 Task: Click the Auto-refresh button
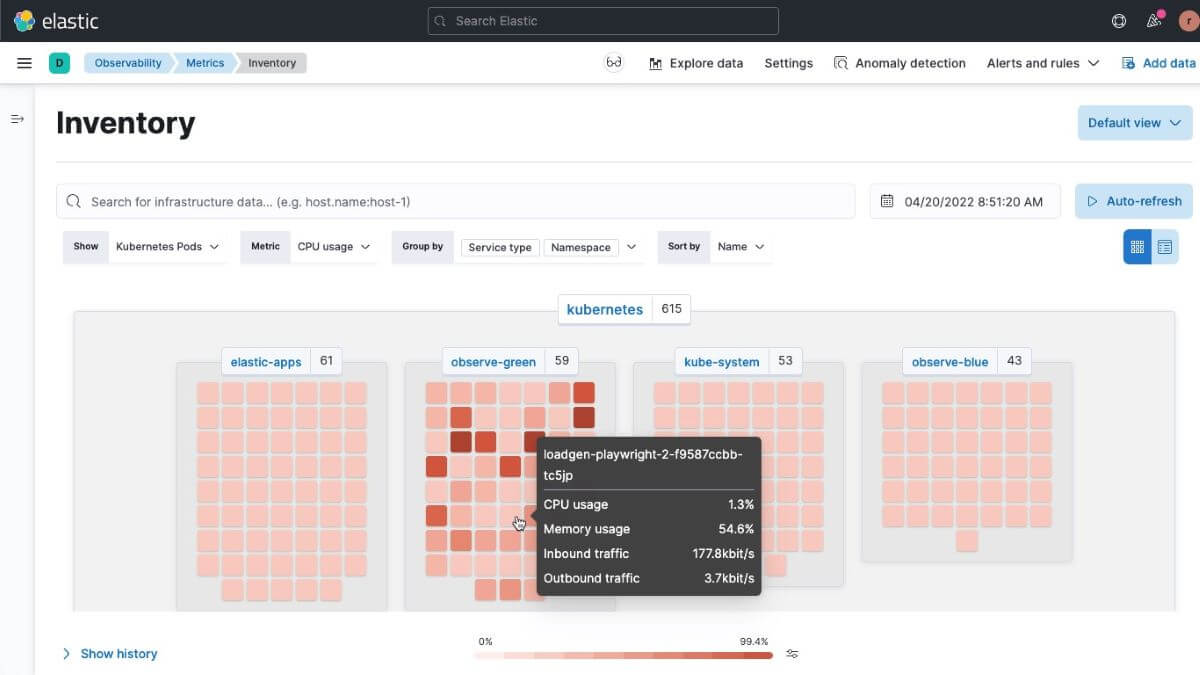1133,200
